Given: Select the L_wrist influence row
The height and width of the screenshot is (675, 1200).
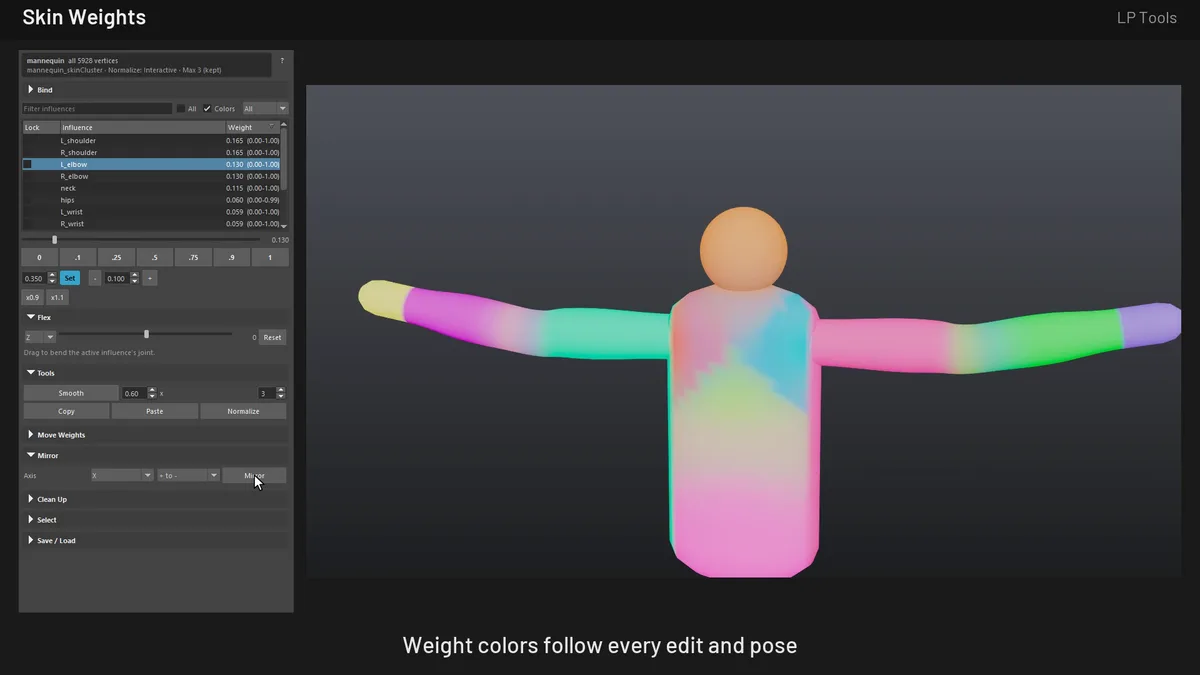Looking at the screenshot, I should (151, 212).
